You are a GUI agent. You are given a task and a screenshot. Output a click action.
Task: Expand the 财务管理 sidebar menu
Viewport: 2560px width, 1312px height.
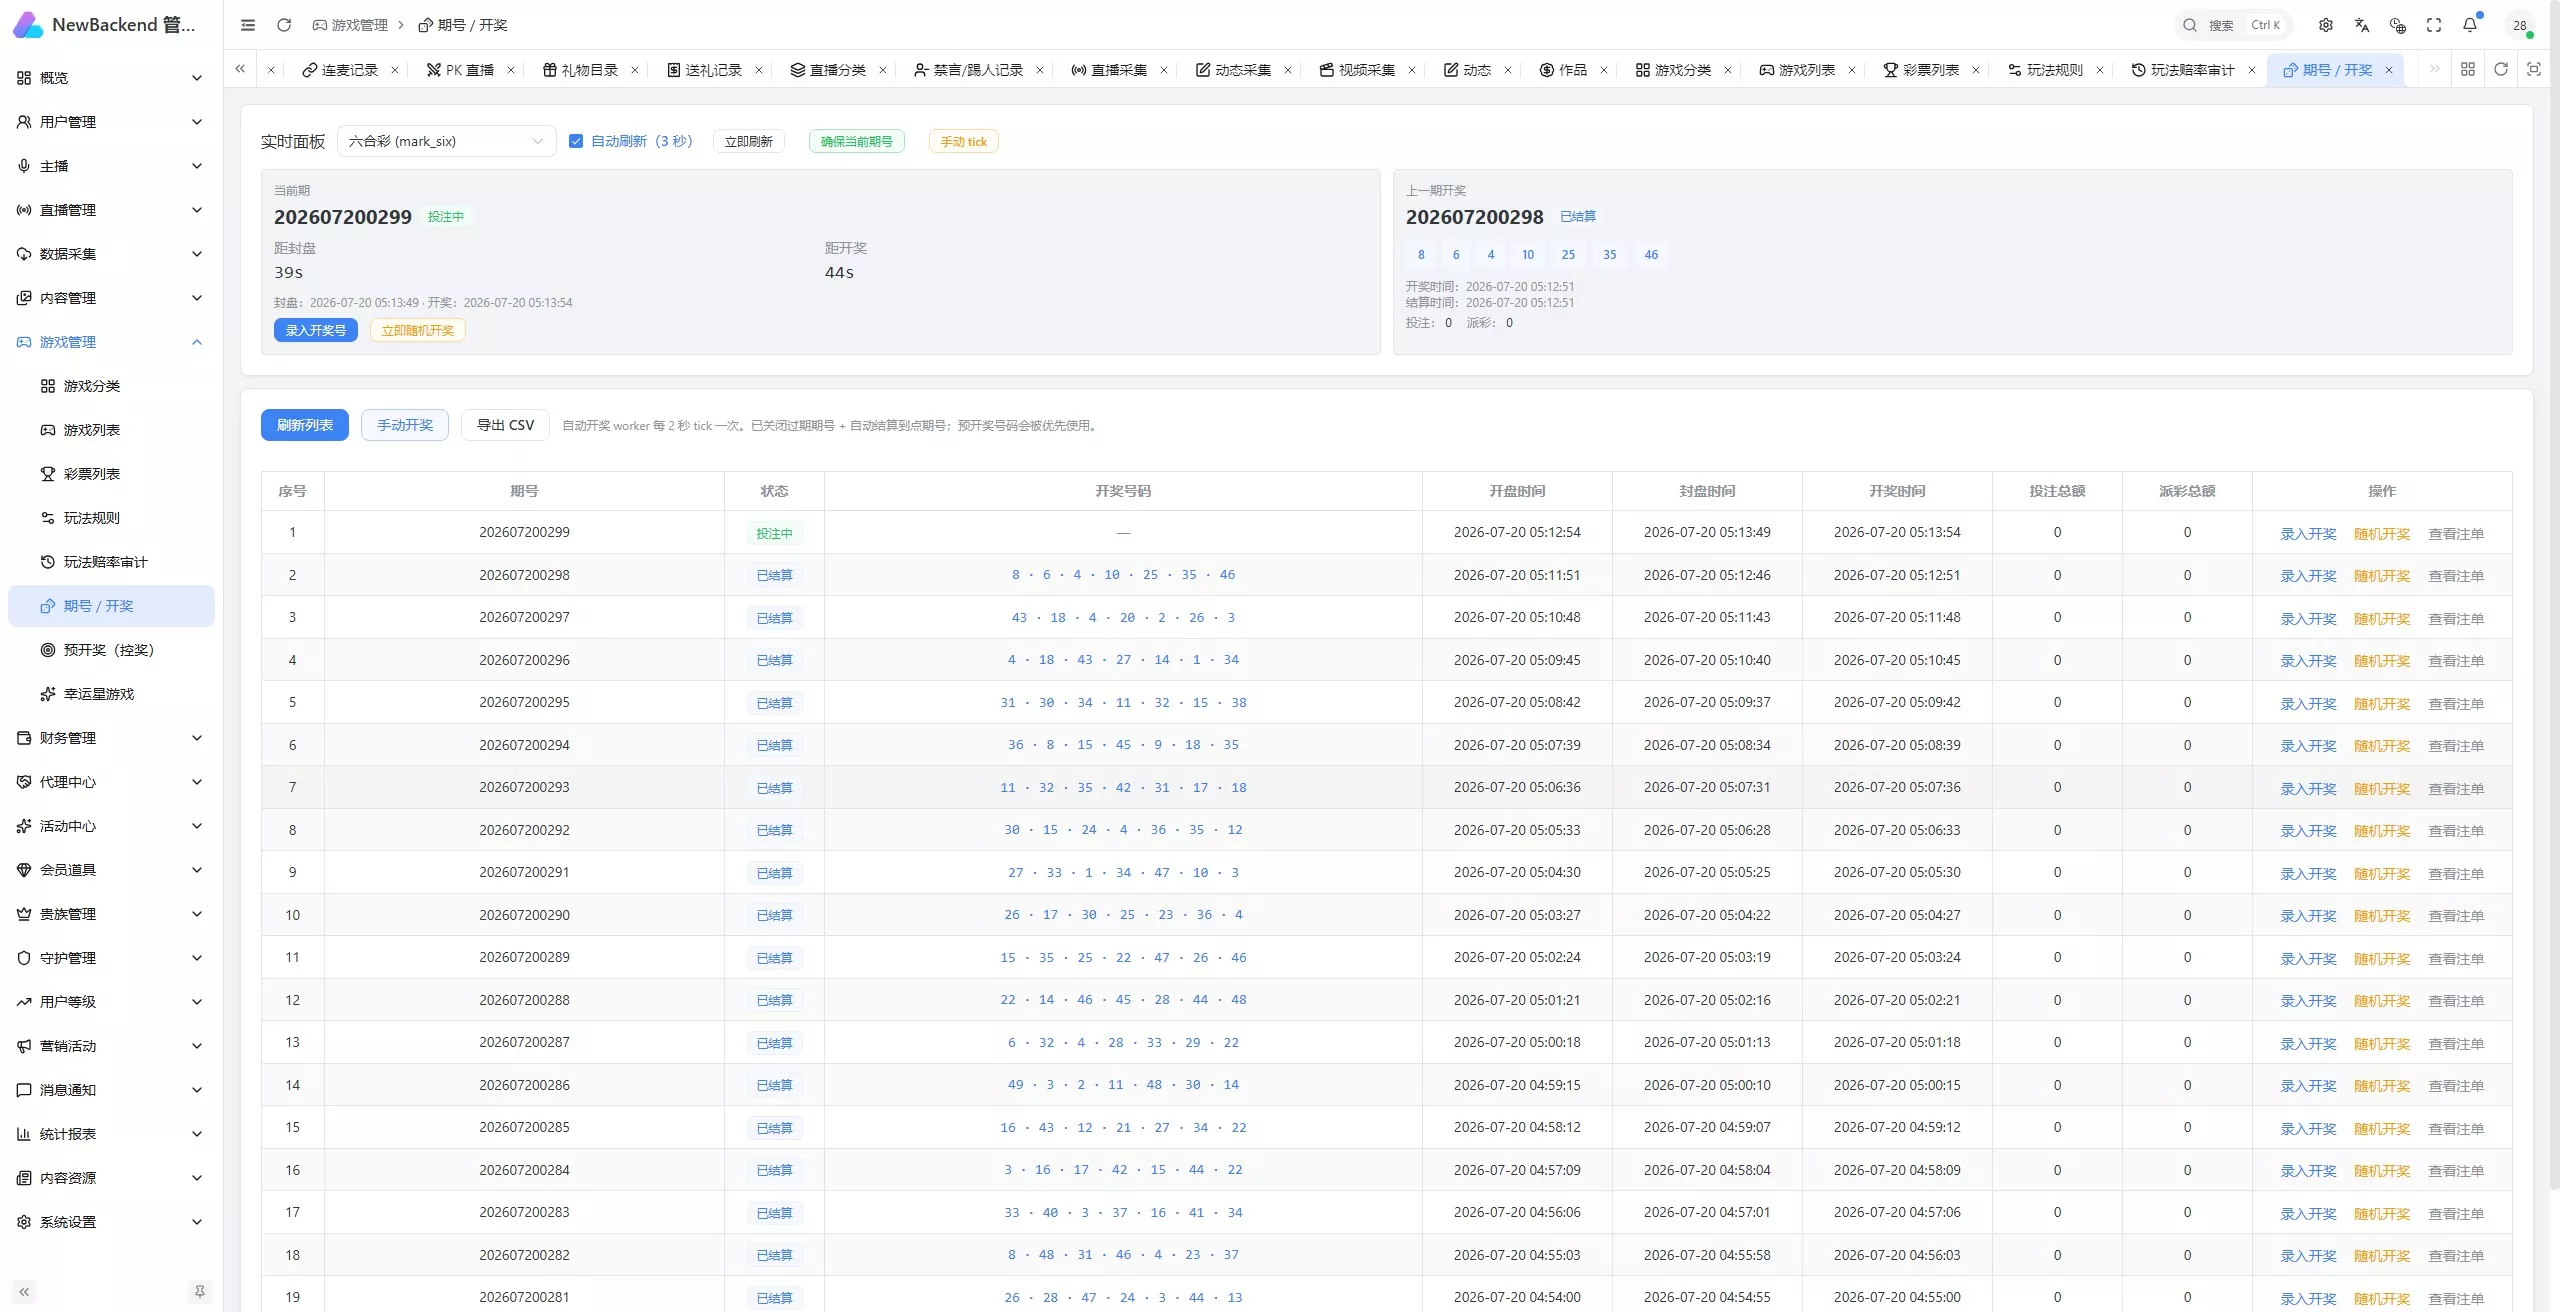(110, 738)
